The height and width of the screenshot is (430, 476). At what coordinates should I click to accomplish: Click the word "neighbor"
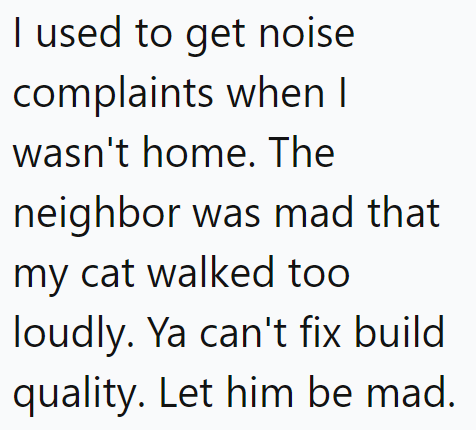click(x=97, y=214)
